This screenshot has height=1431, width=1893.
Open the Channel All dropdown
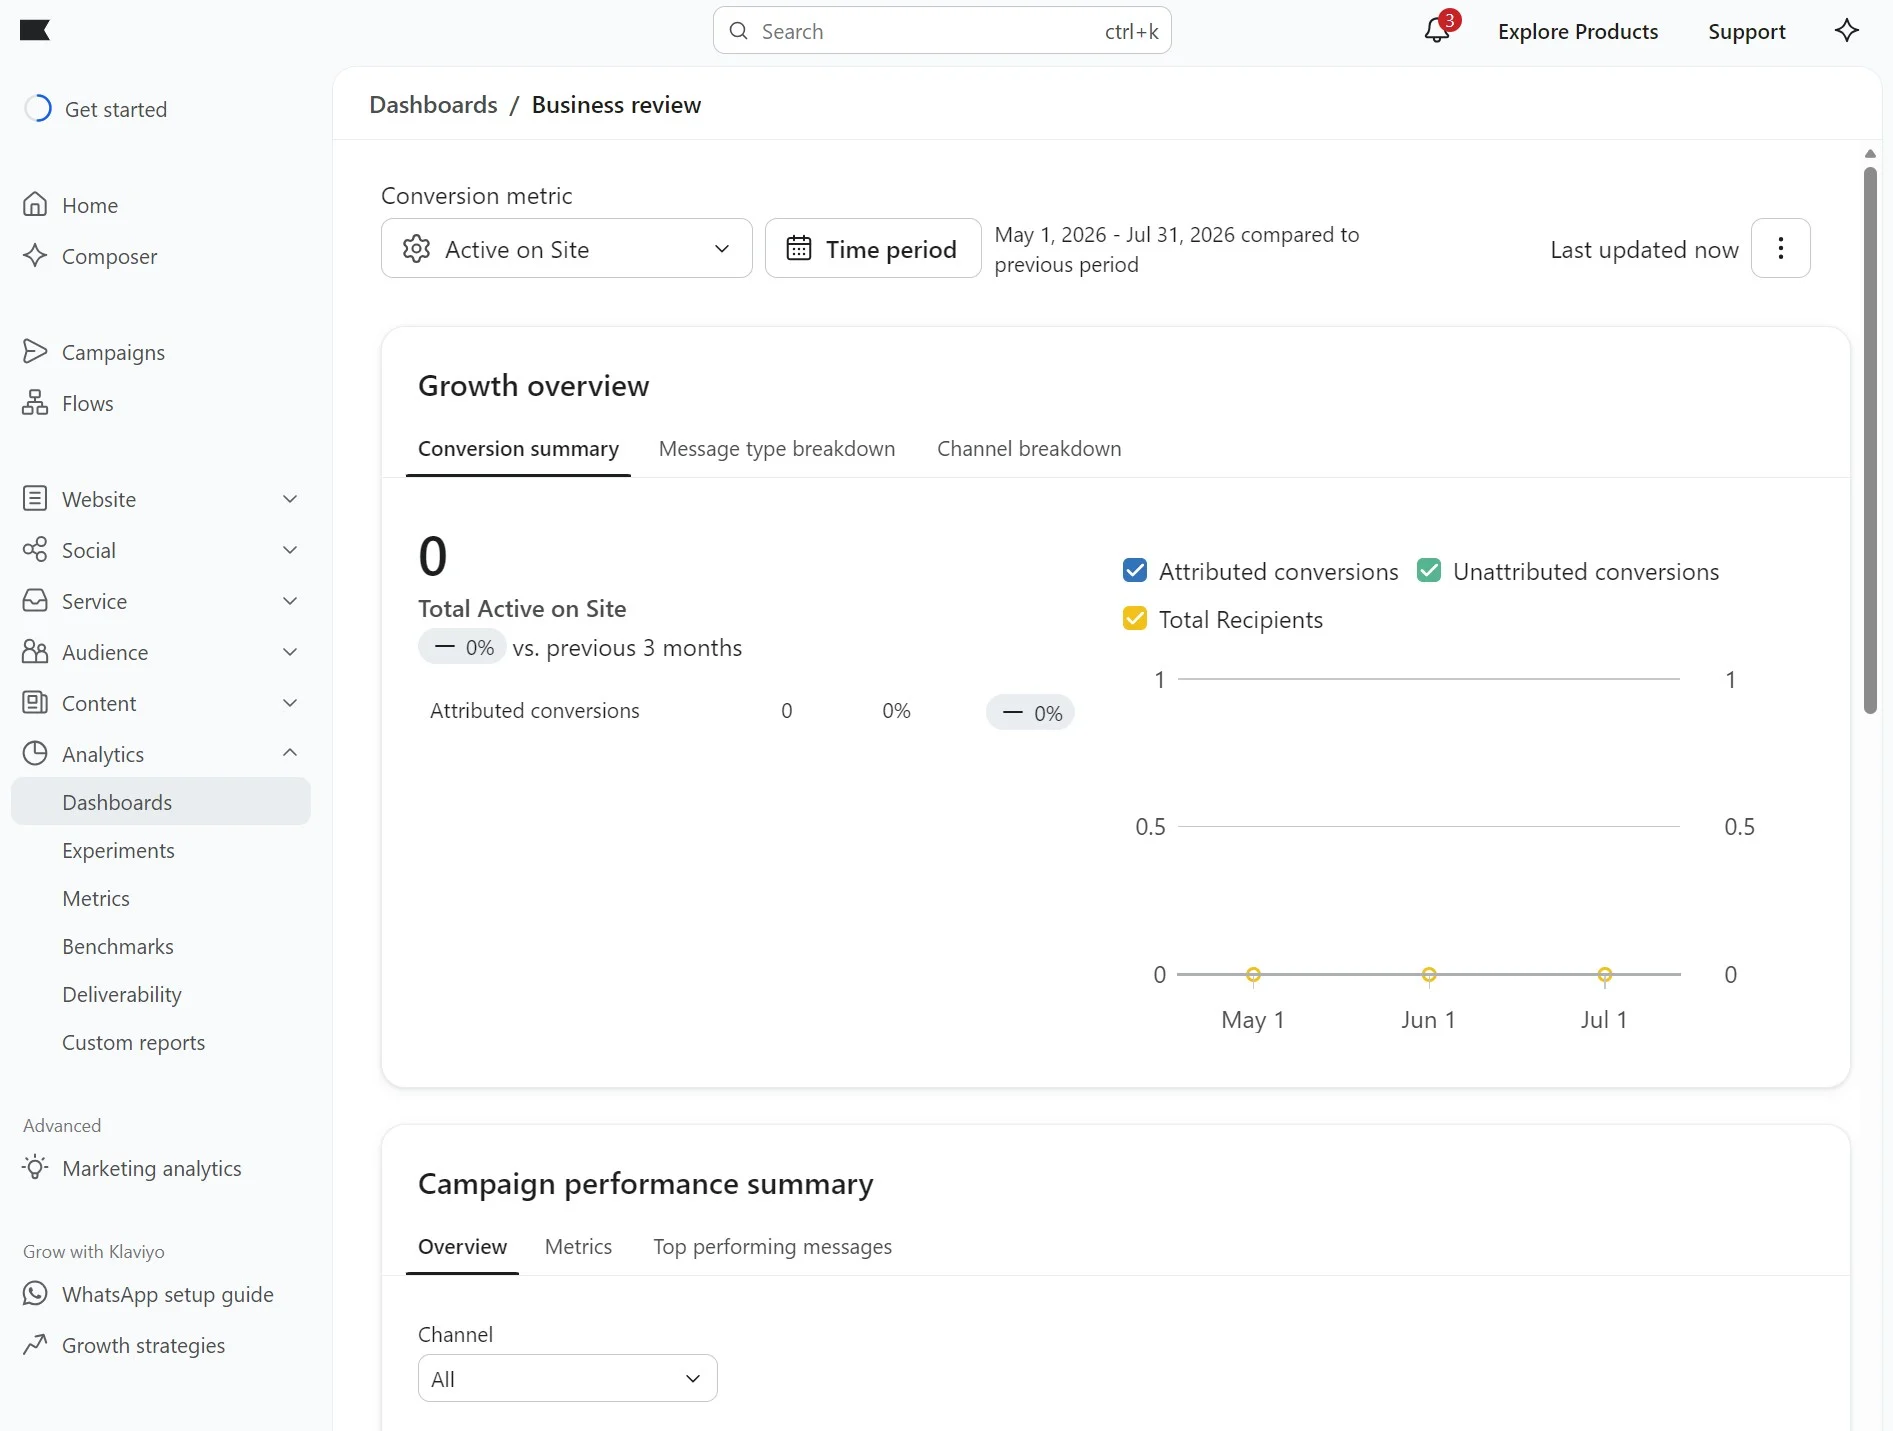pyautogui.click(x=567, y=1378)
